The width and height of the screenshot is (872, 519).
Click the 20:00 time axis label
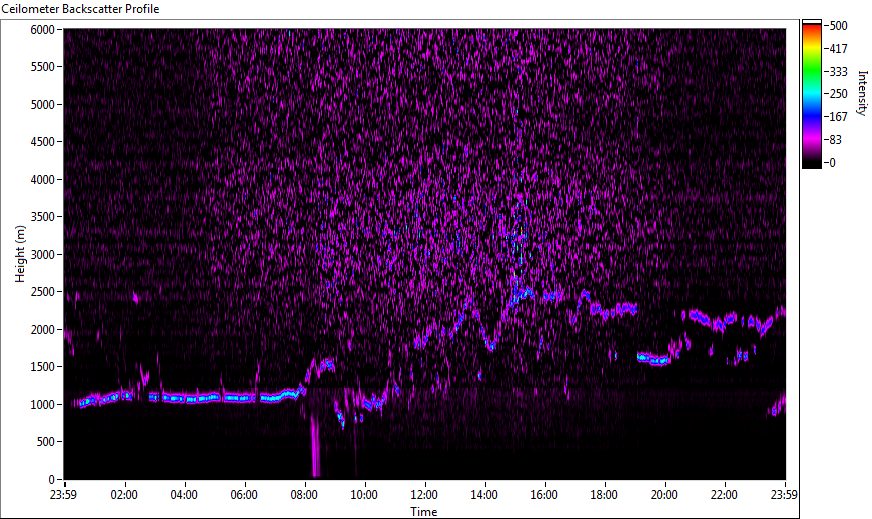[x=664, y=495]
